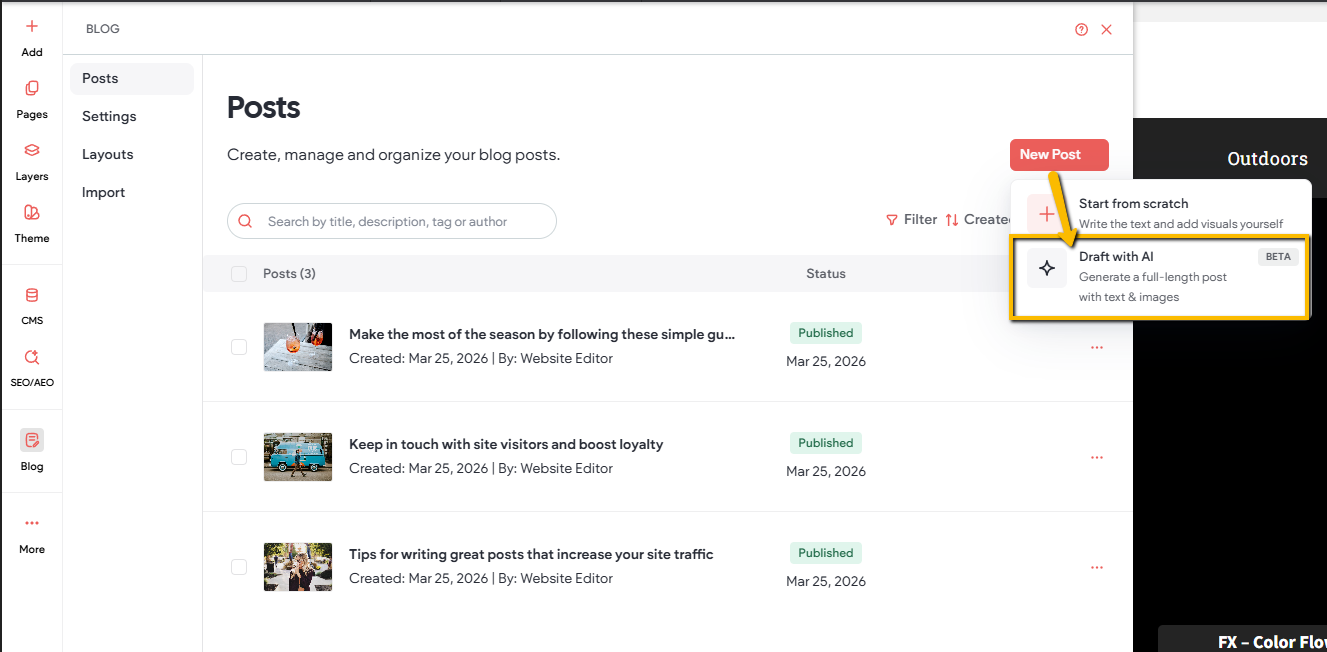
Task: Open the CMS panel icon
Action: [x=32, y=296]
